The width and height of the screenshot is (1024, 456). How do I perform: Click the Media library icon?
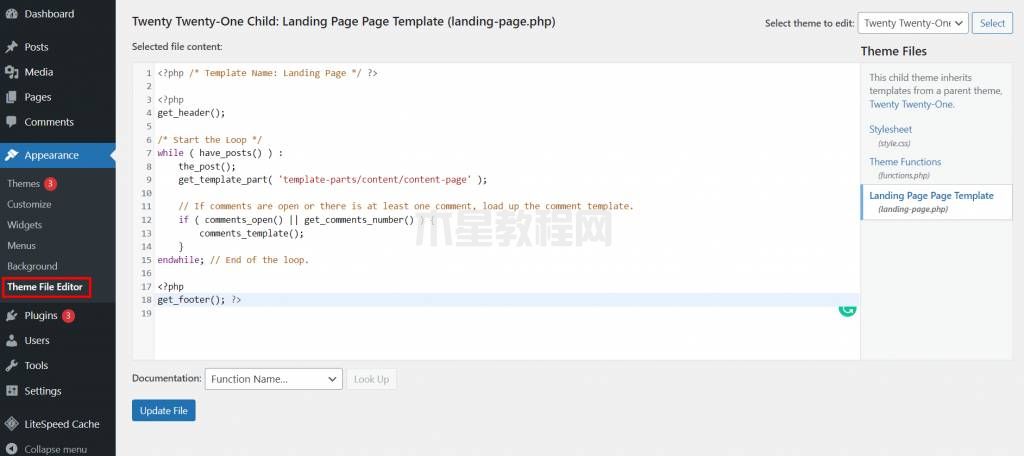(x=11, y=72)
